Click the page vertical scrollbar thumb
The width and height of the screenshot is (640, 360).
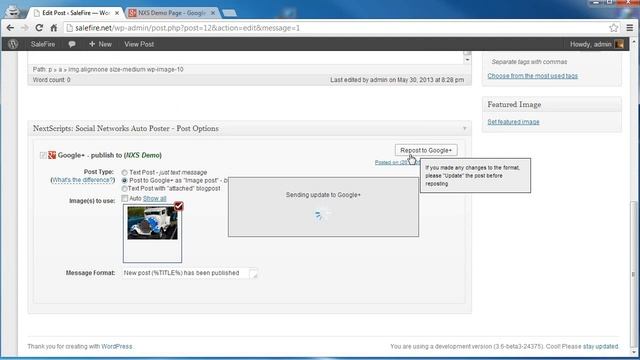tap(633, 273)
